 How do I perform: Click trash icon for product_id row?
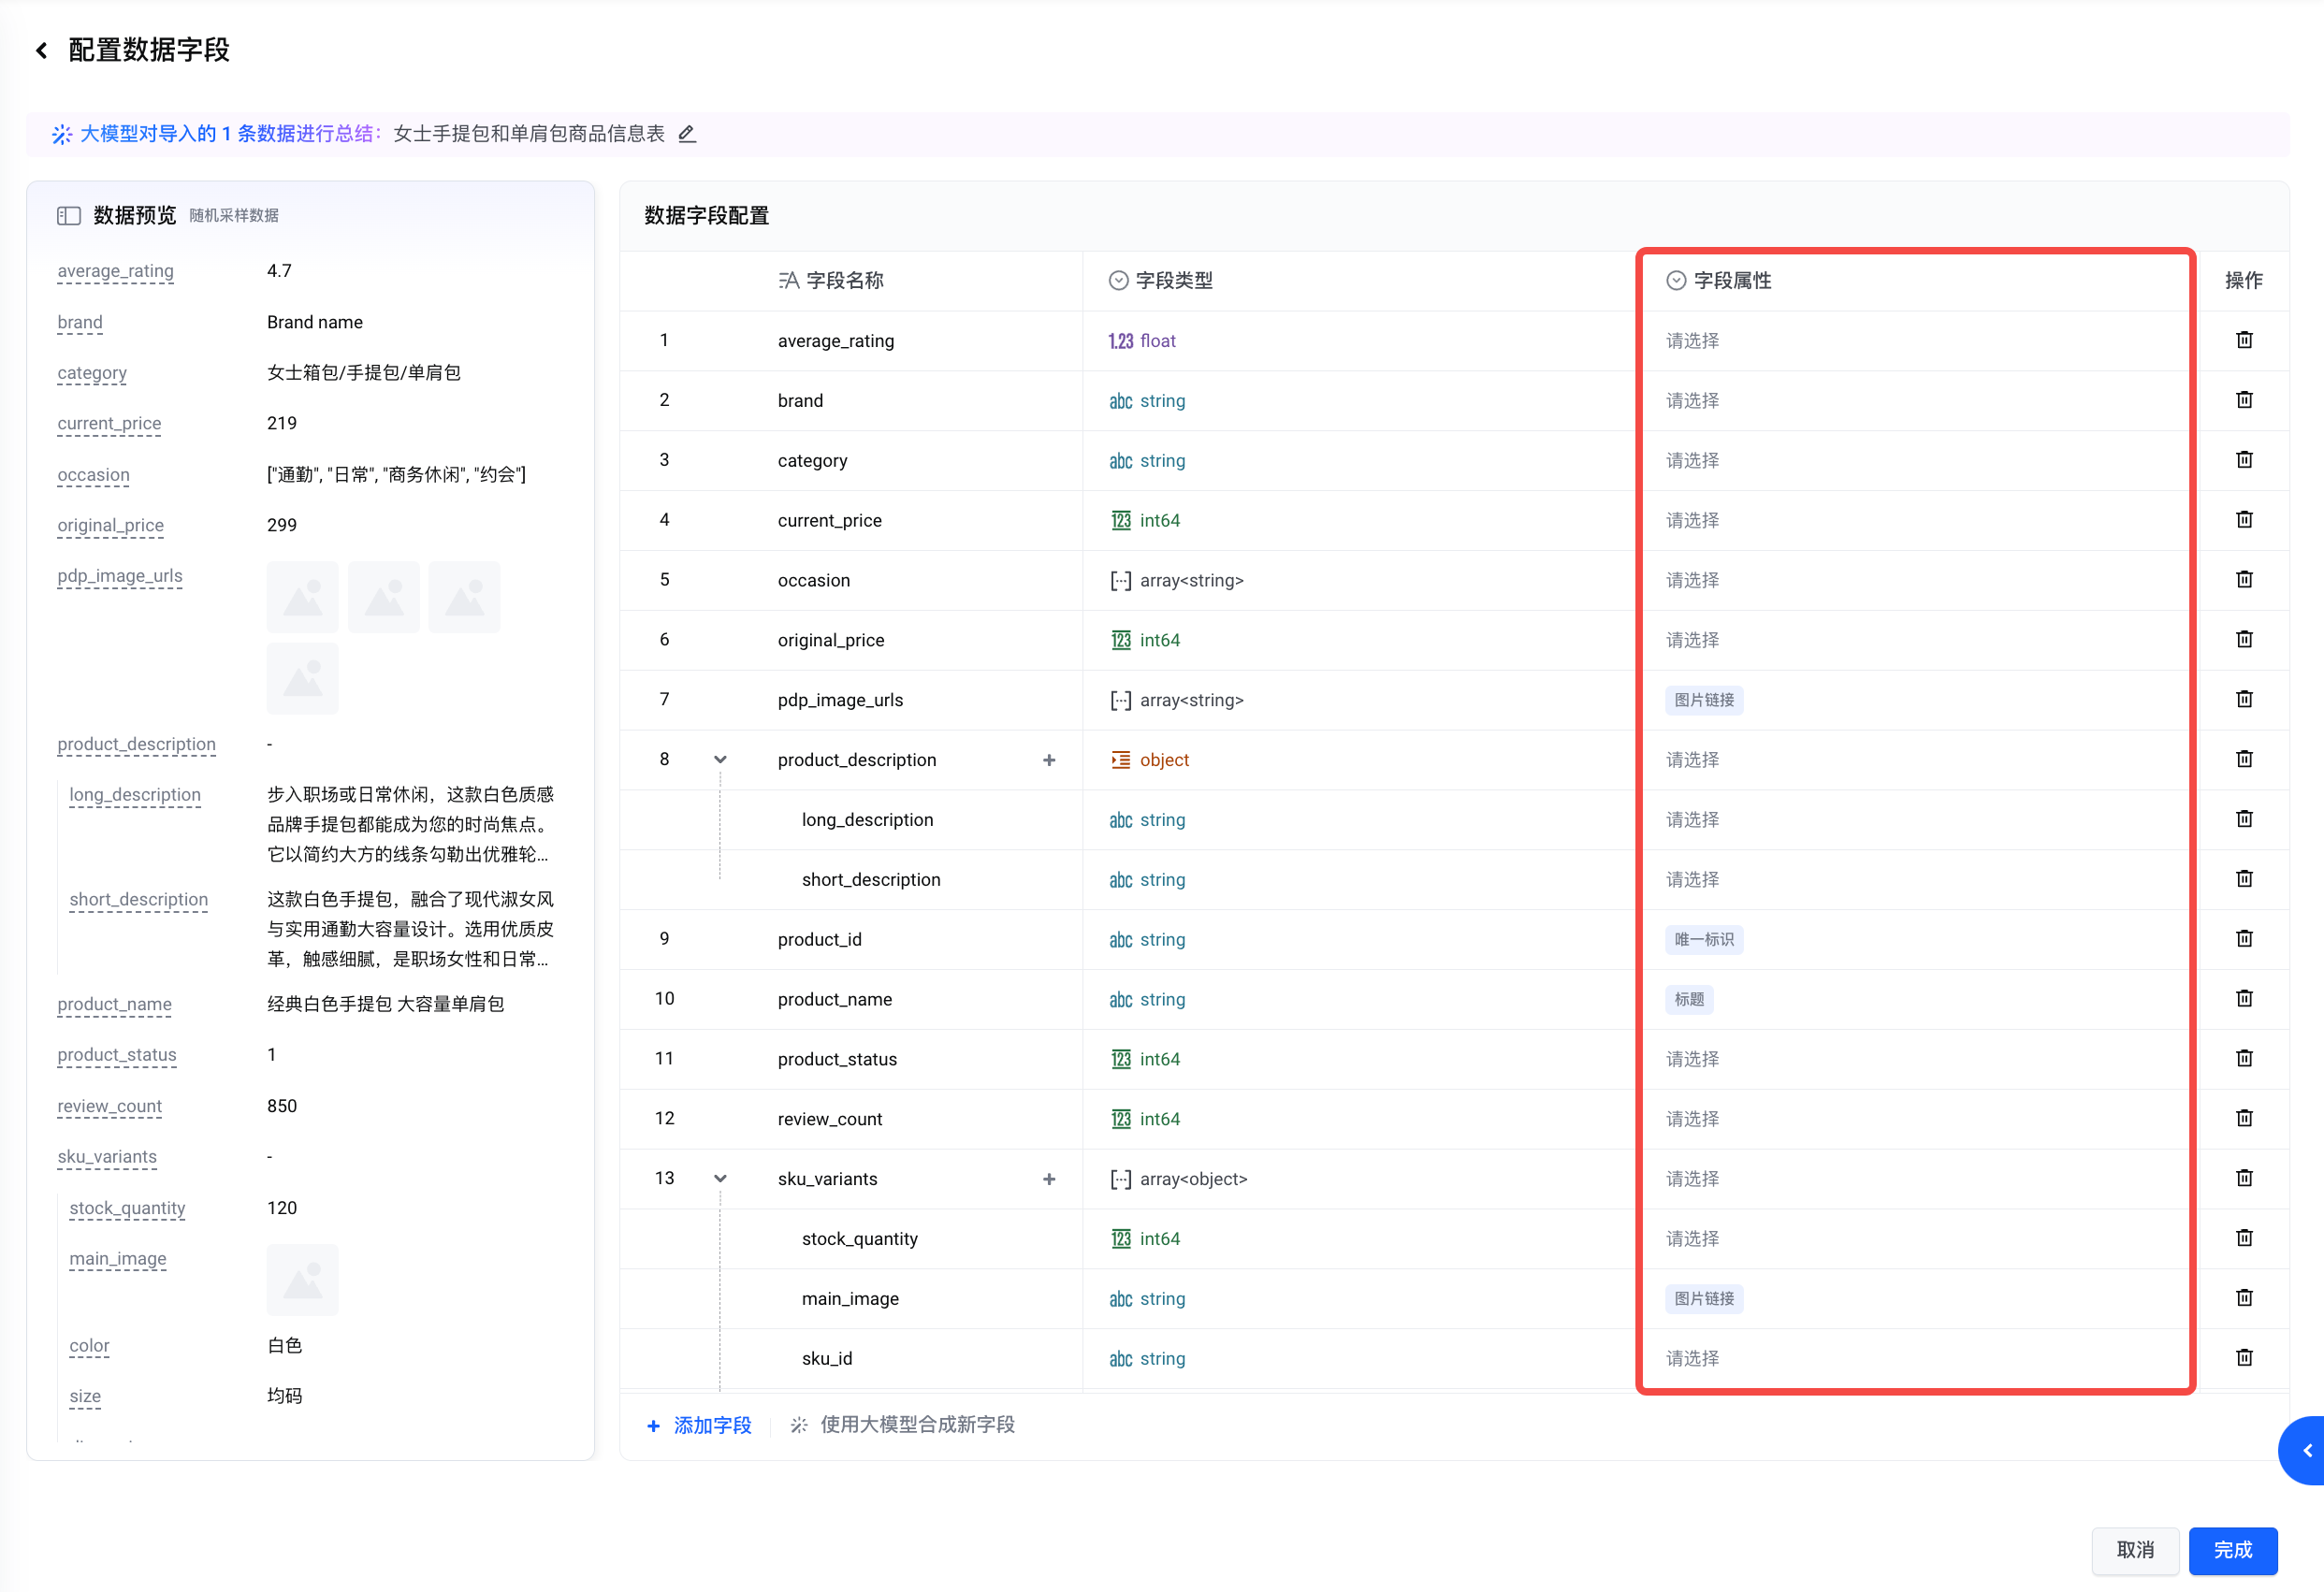click(x=2244, y=938)
